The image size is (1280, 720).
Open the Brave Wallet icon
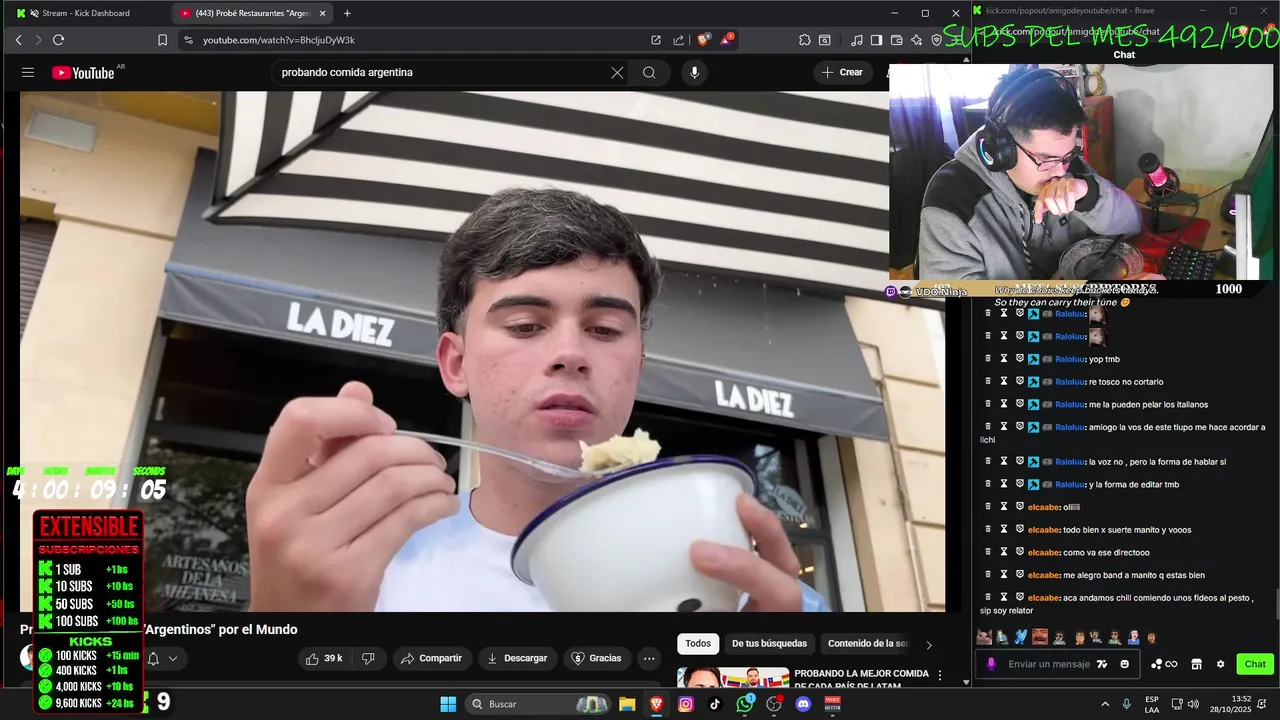pos(897,40)
